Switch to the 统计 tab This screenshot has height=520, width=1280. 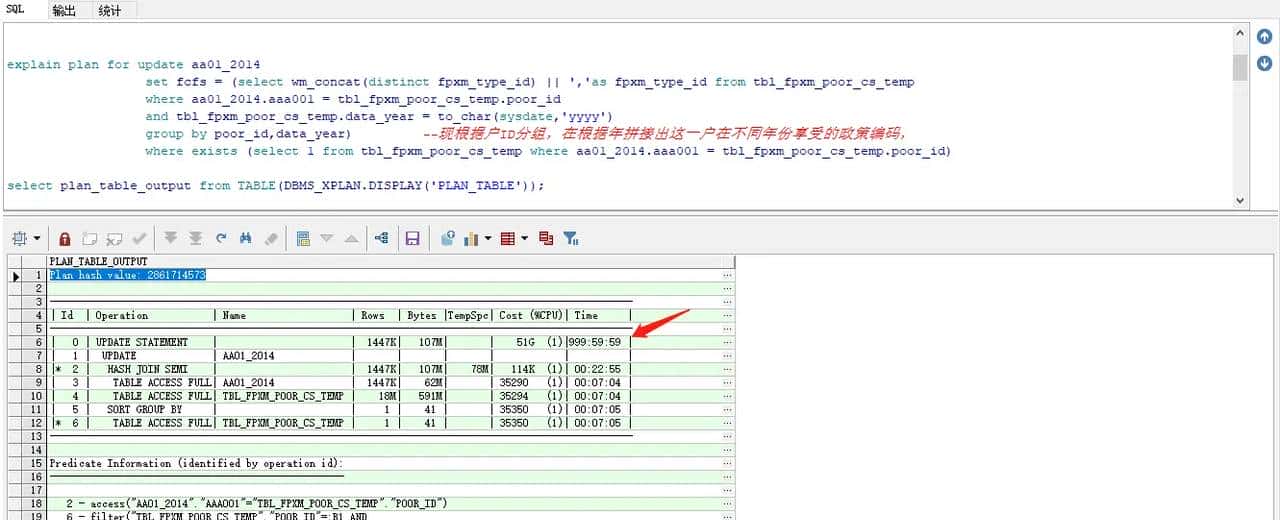110,10
